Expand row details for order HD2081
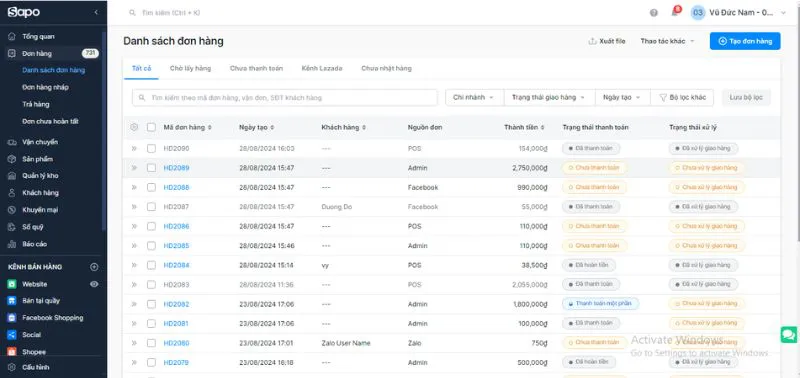Screen dimensions: 800x378 (134, 323)
